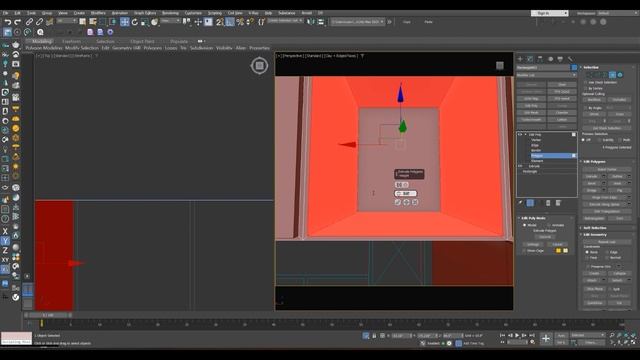
Task: Click the first yellow Show Cage color swatch
Action: tap(558, 251)
